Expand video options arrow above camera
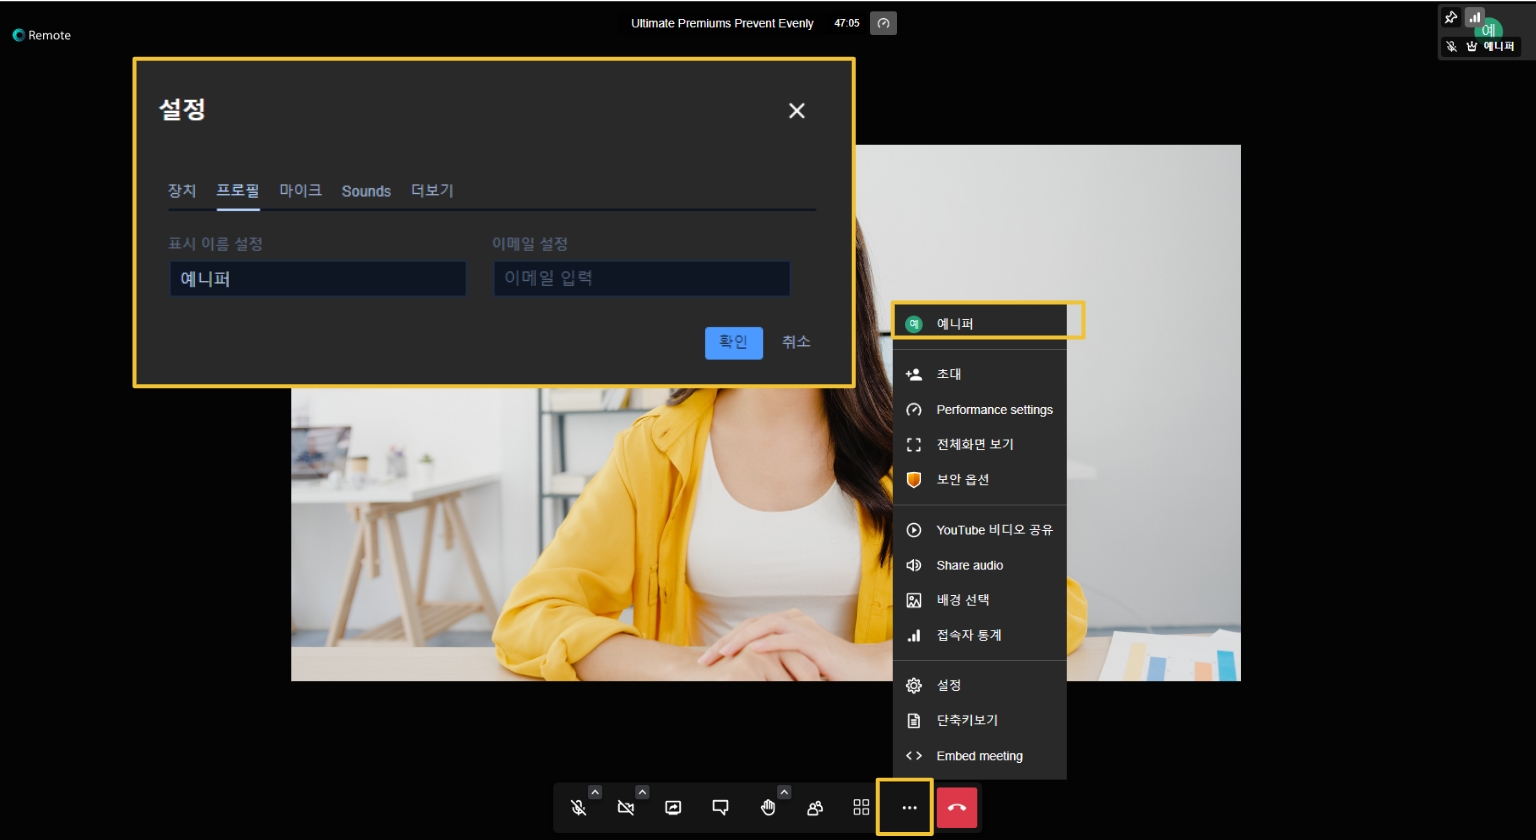This screenshot has width=1536, height=840. click(x=642, y=792)
